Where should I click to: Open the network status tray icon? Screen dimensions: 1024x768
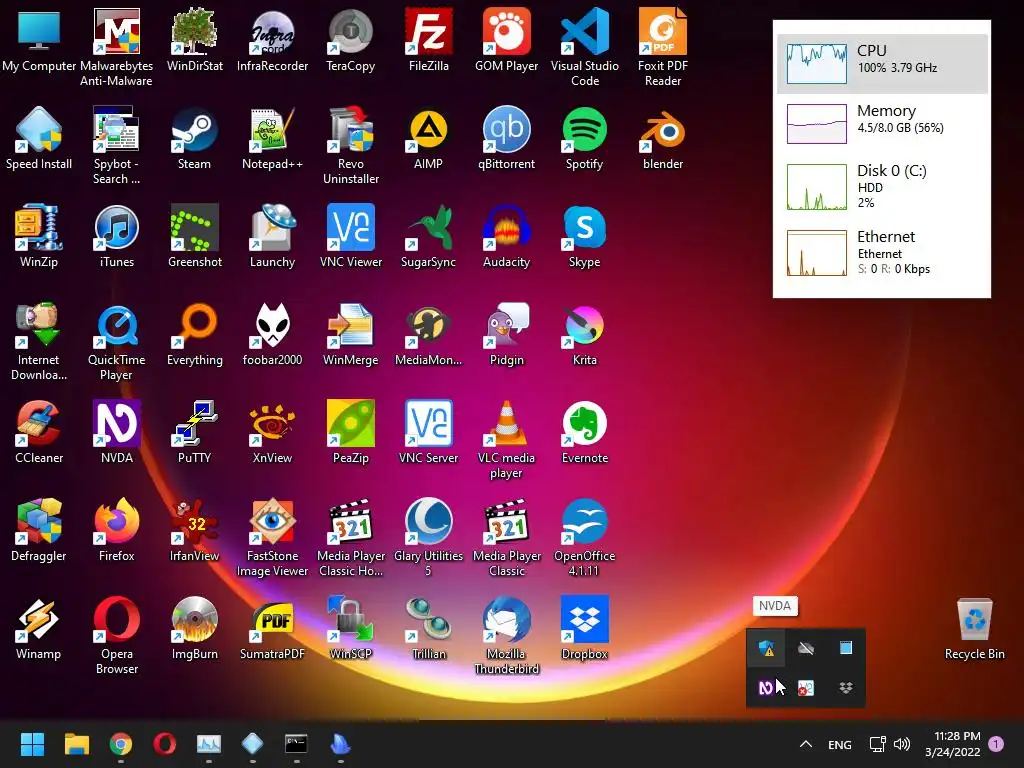click(x=877, y=744)
